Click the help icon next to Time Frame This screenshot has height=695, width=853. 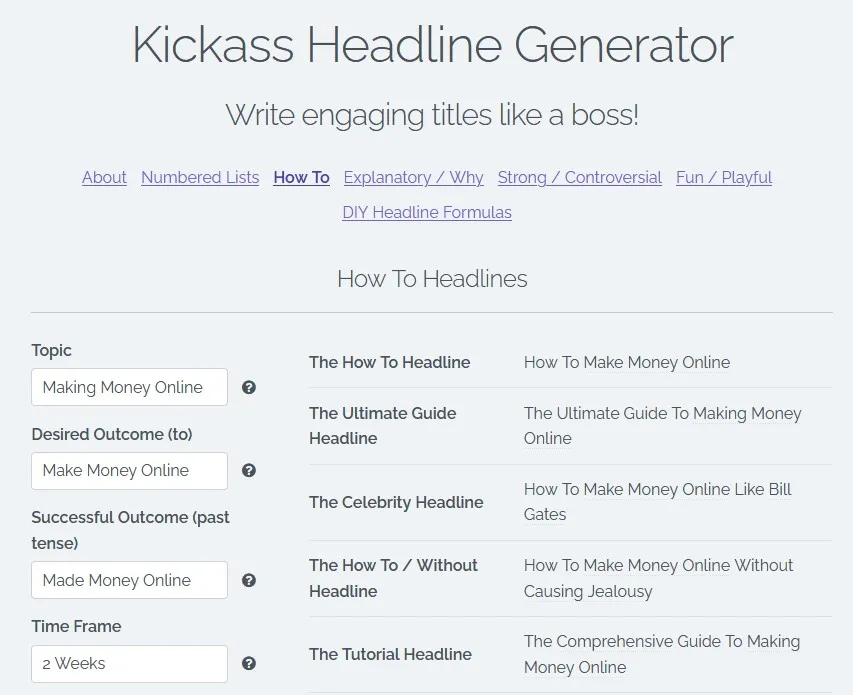[x=249, y=663]
